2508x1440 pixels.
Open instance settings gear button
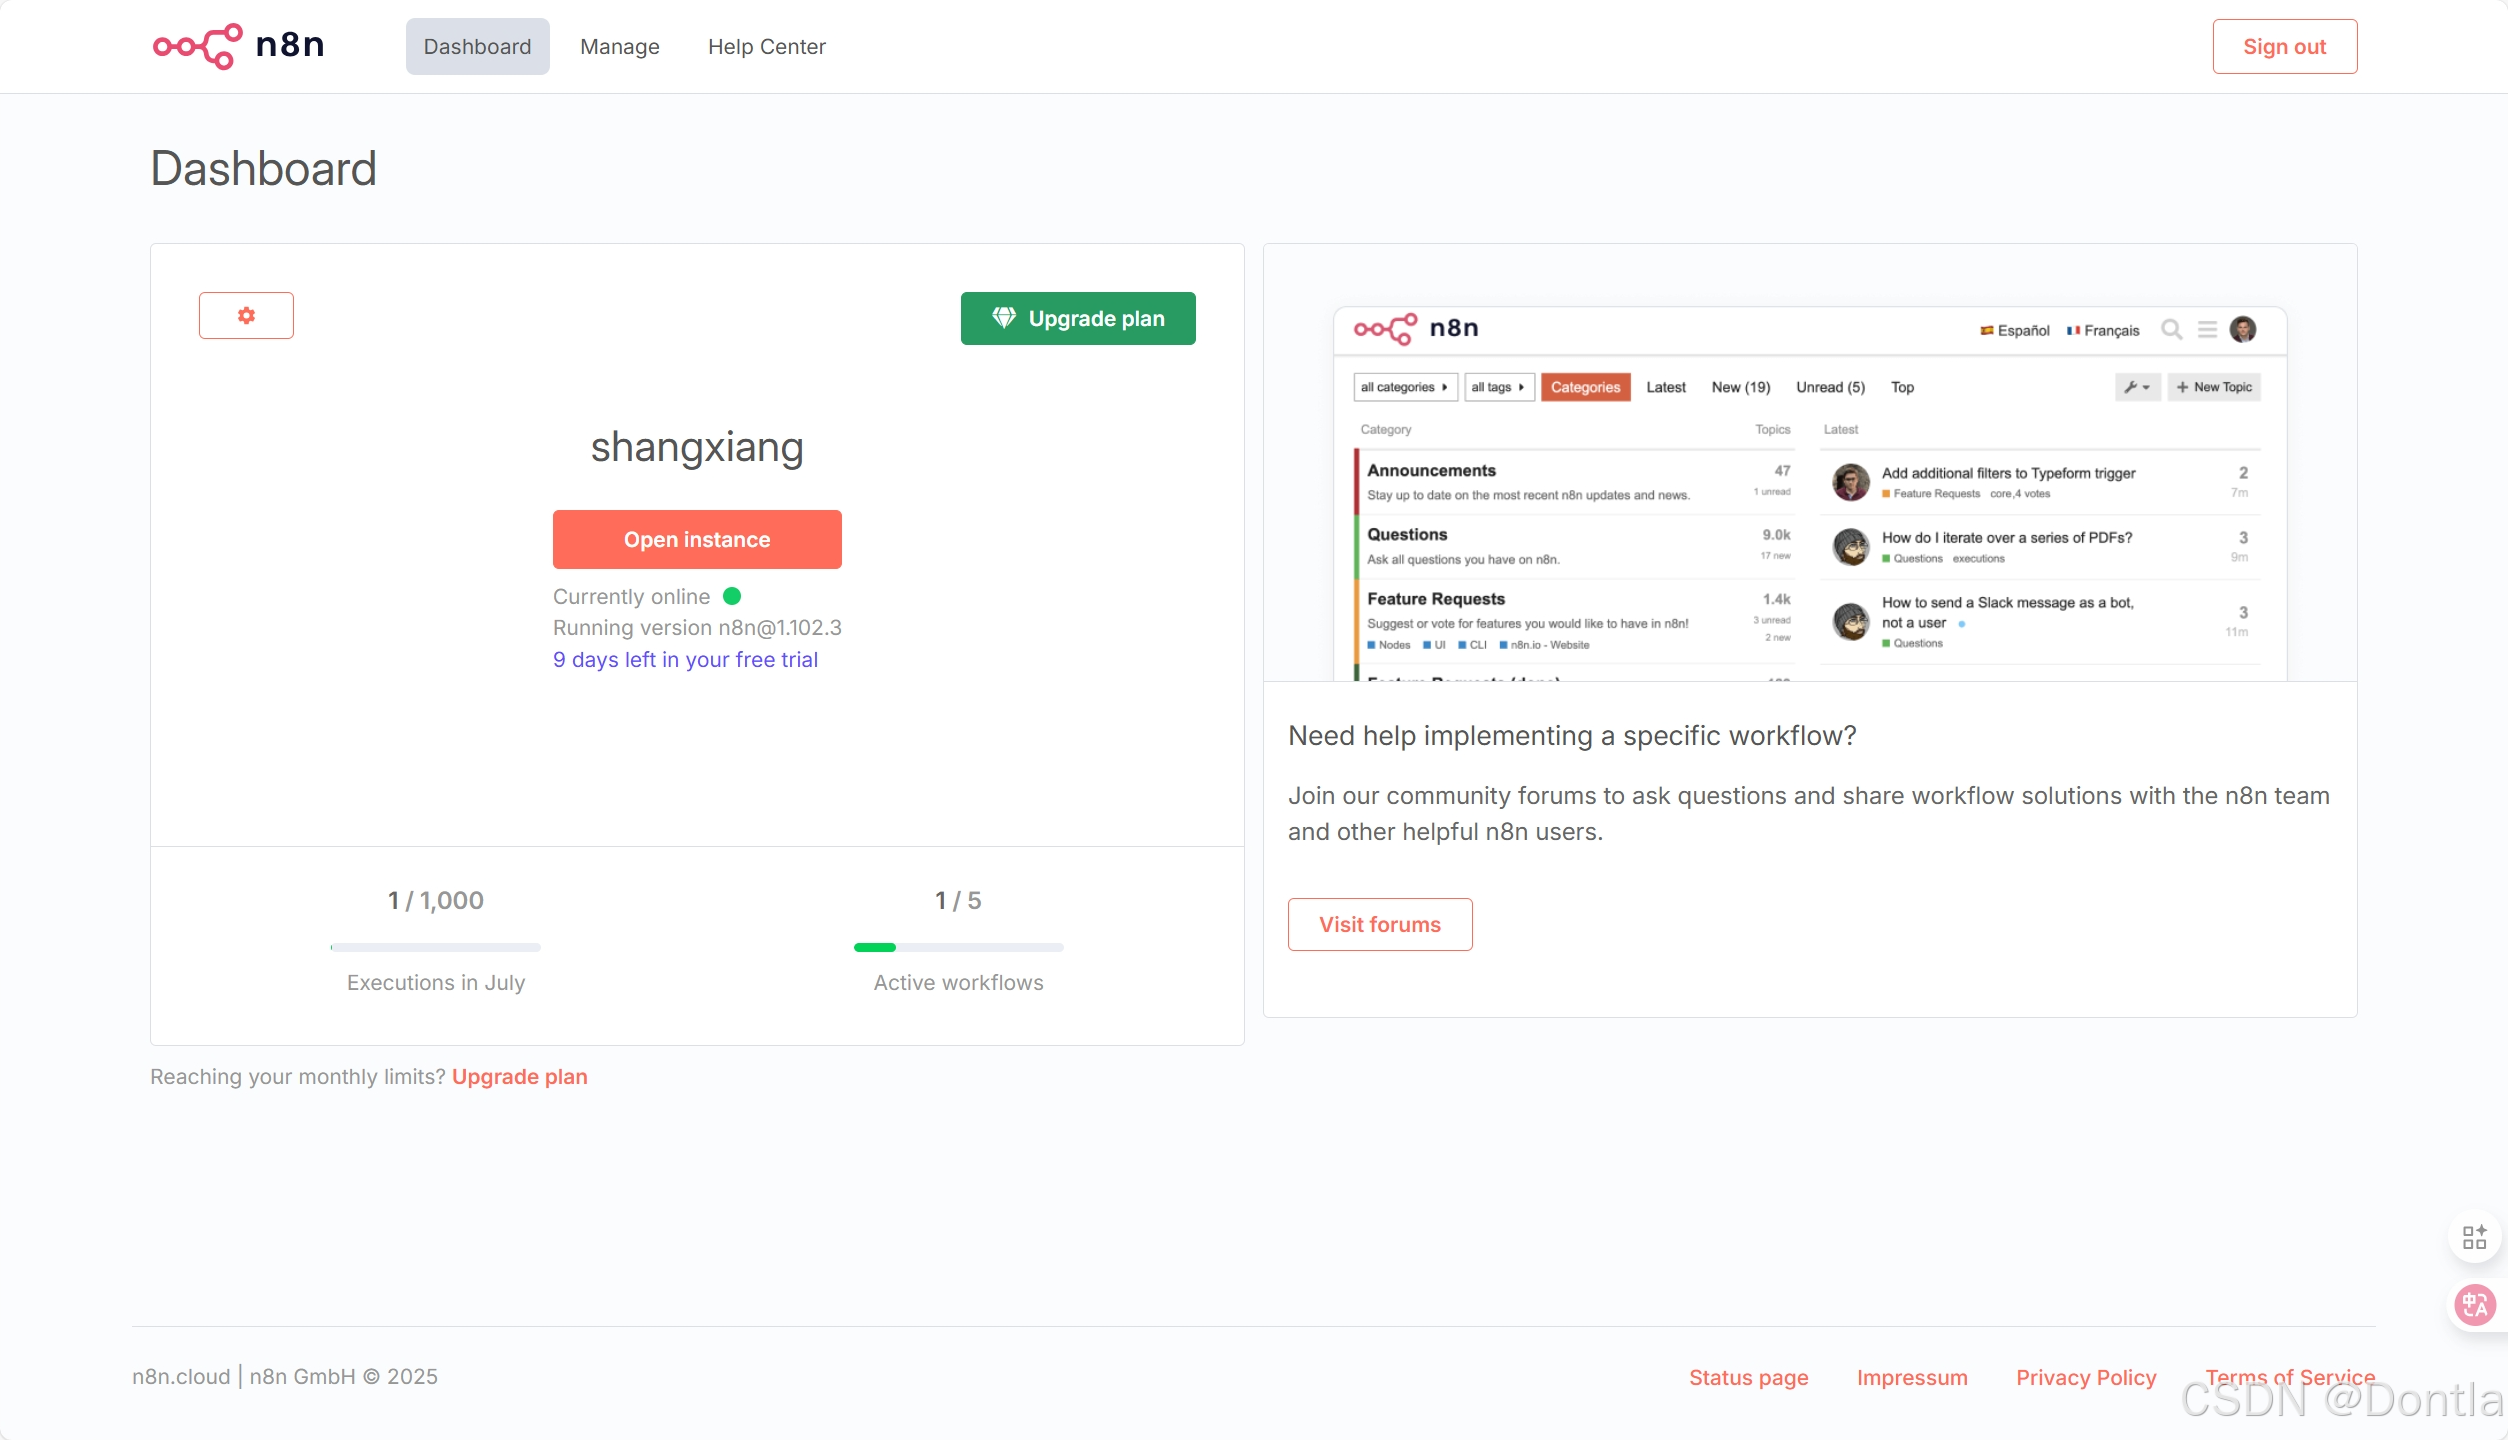[x=246, y=316]
